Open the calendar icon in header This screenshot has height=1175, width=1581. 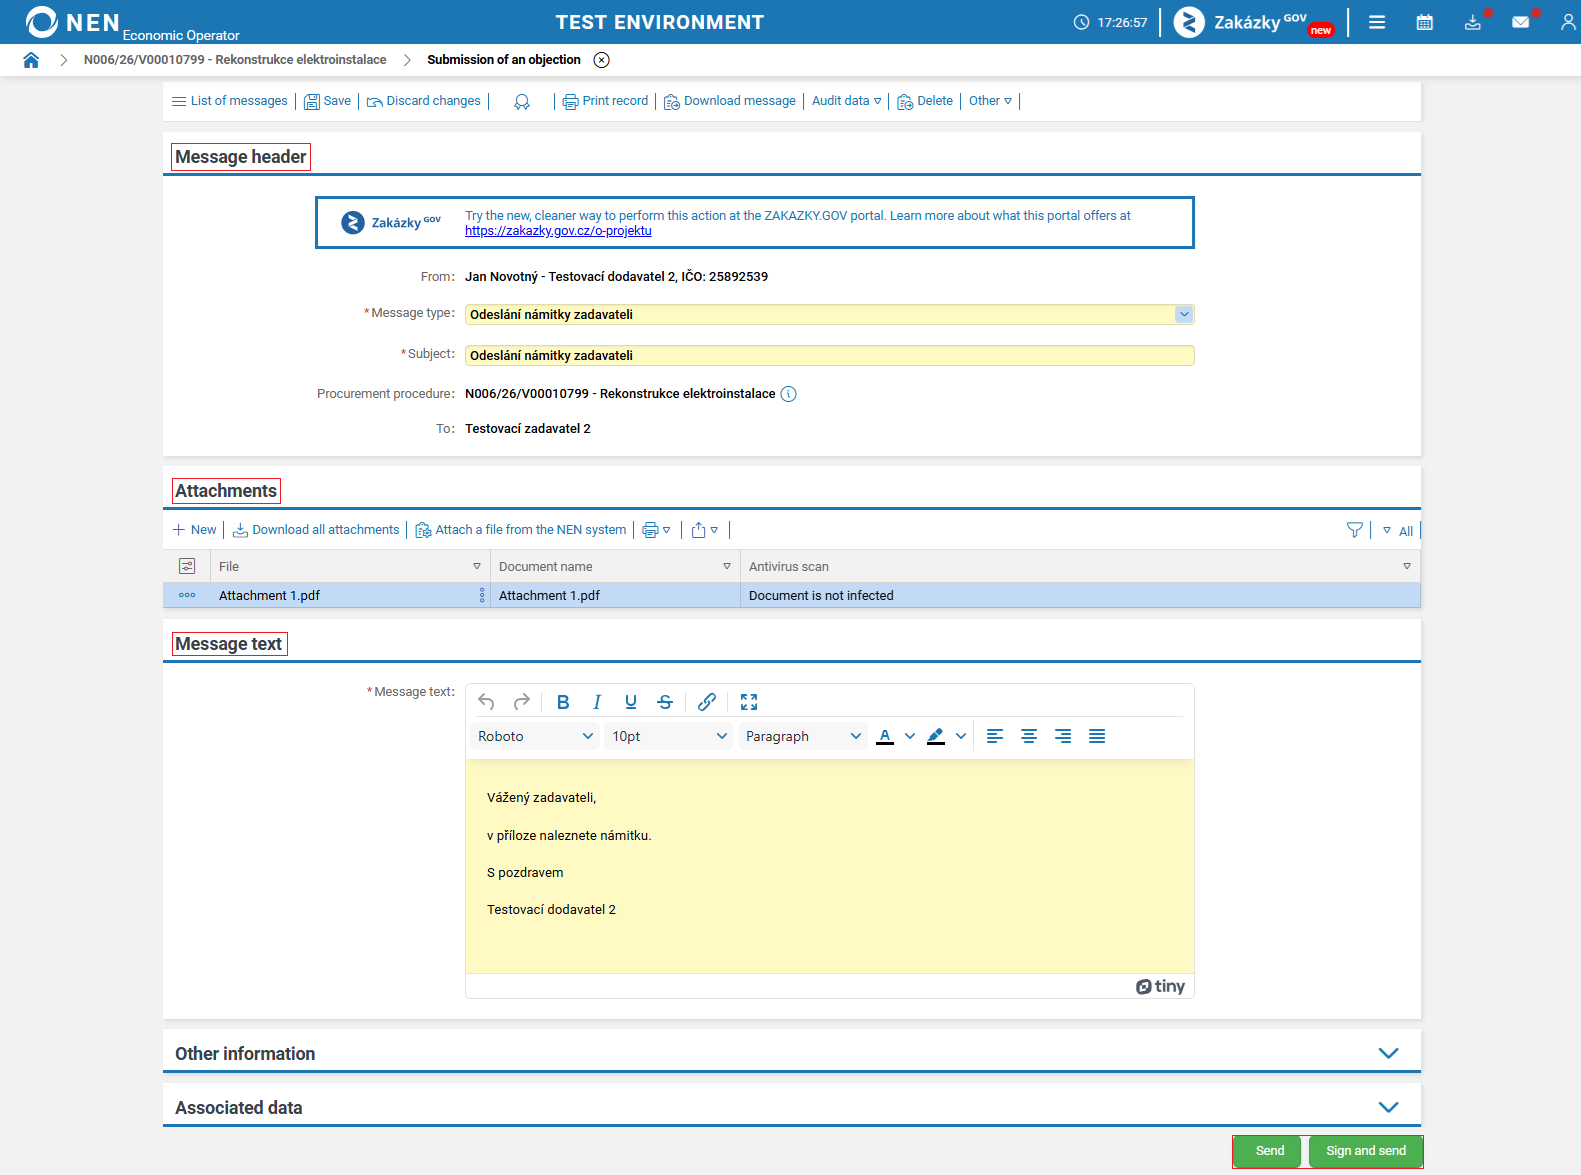(x=1425, y=22)
